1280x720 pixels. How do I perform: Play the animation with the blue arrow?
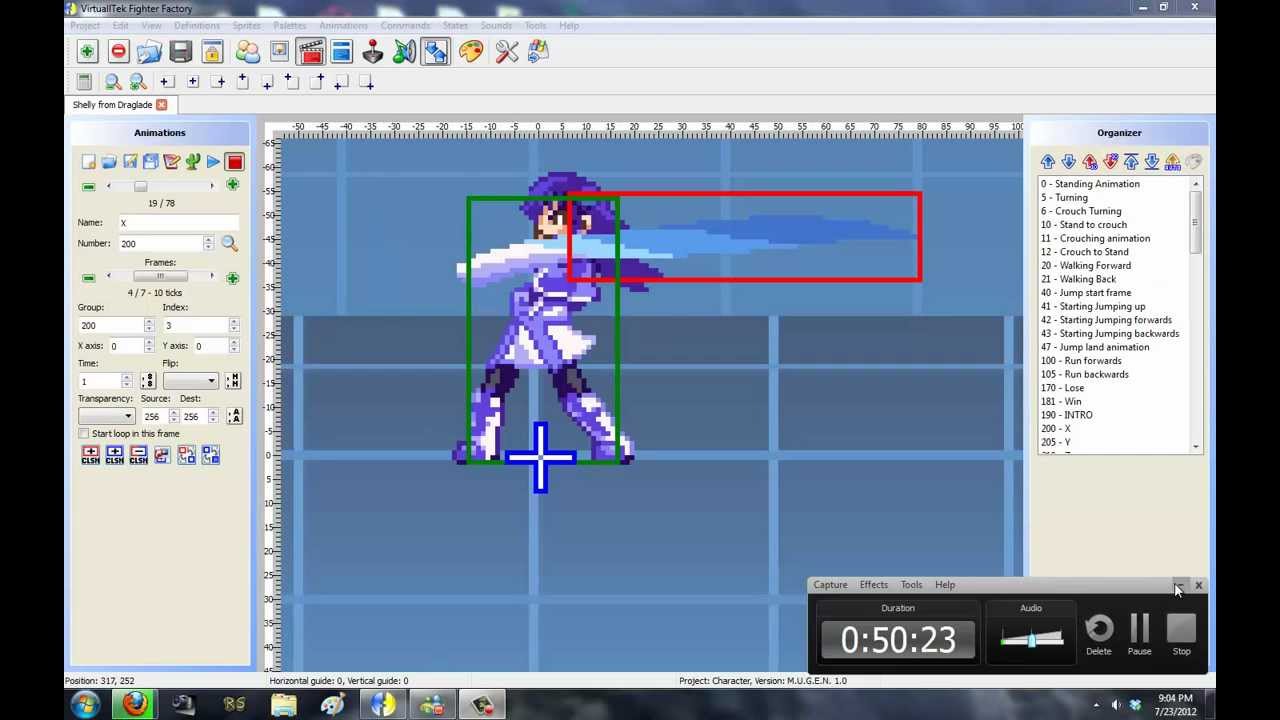point(213,161)
